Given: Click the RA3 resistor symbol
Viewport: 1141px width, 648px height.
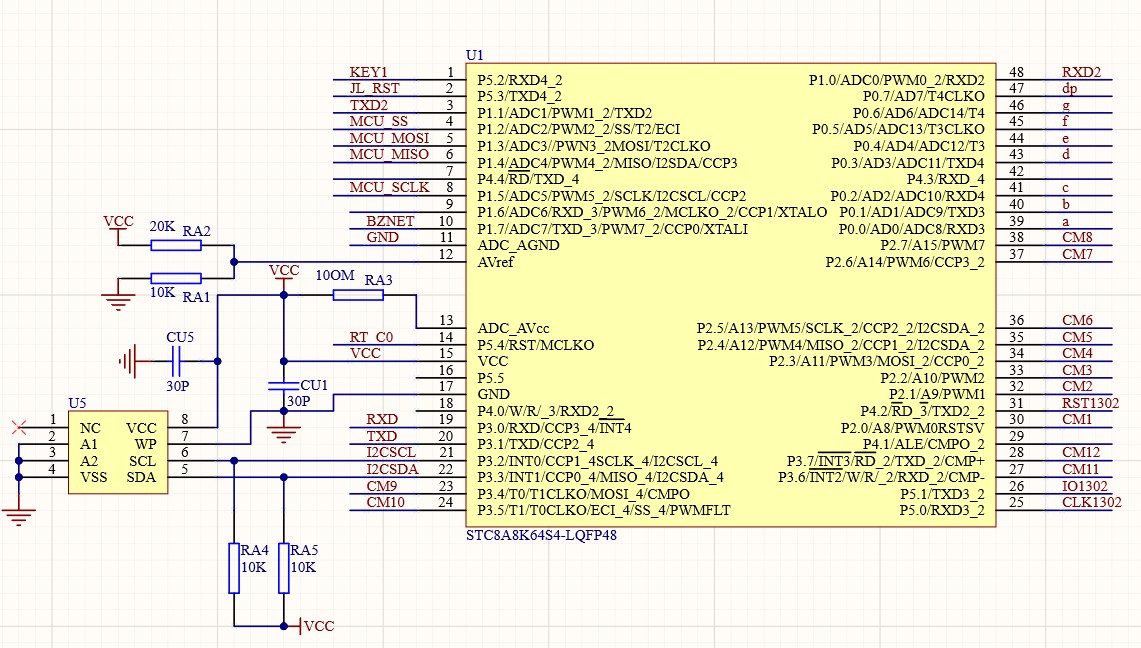Looking at the screenshot, I should pyautogui.click(x=358, y=295).
